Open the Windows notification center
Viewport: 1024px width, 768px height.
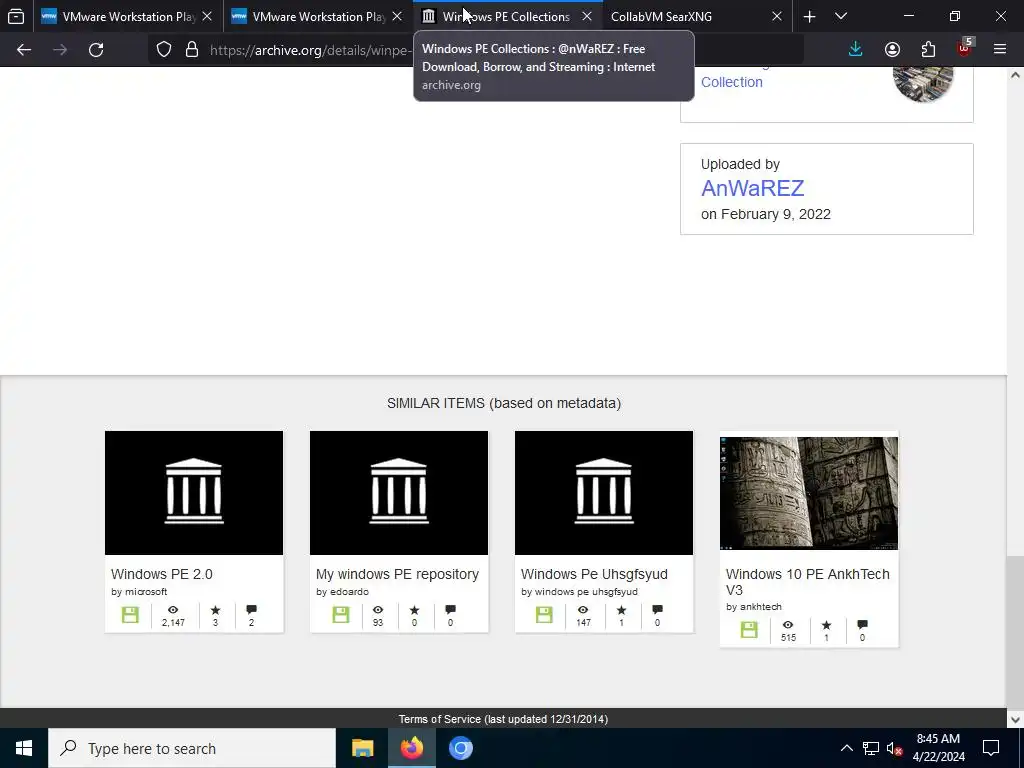pos(991,748)
